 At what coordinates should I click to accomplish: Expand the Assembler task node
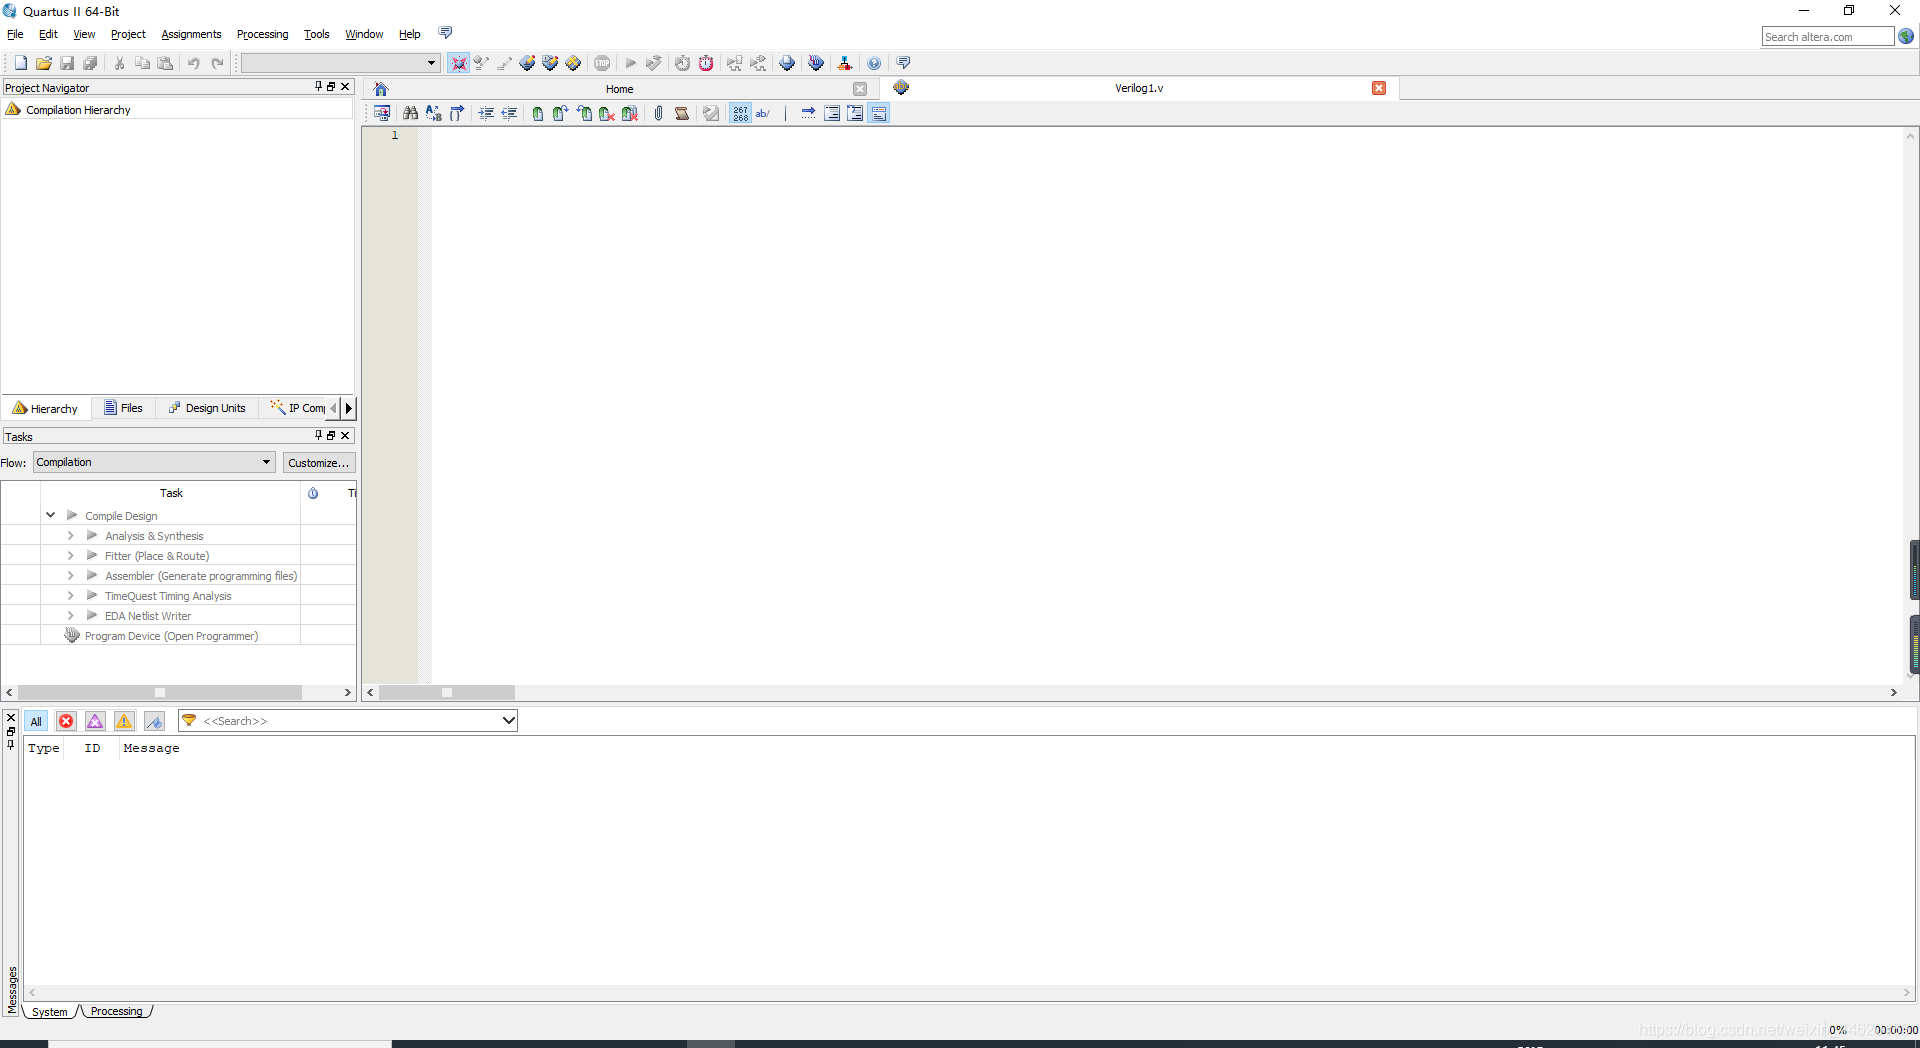pos(70,575)
